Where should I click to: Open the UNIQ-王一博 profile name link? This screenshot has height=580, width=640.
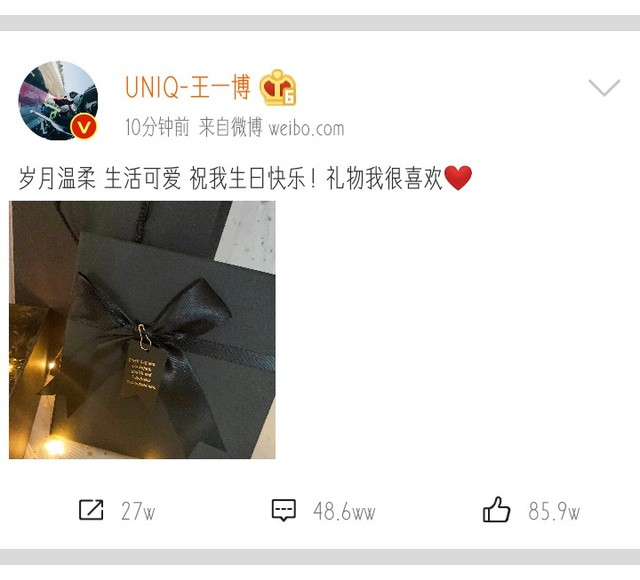(187, 87)
